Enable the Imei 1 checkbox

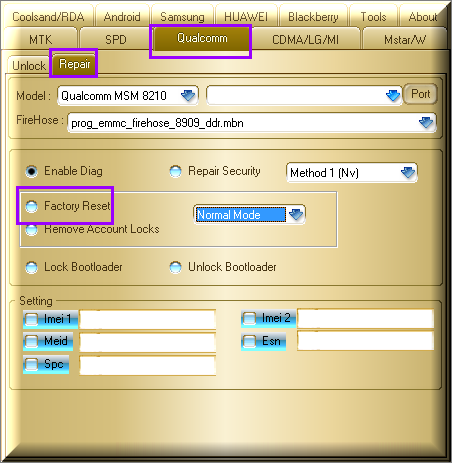[x=32, y=319]
